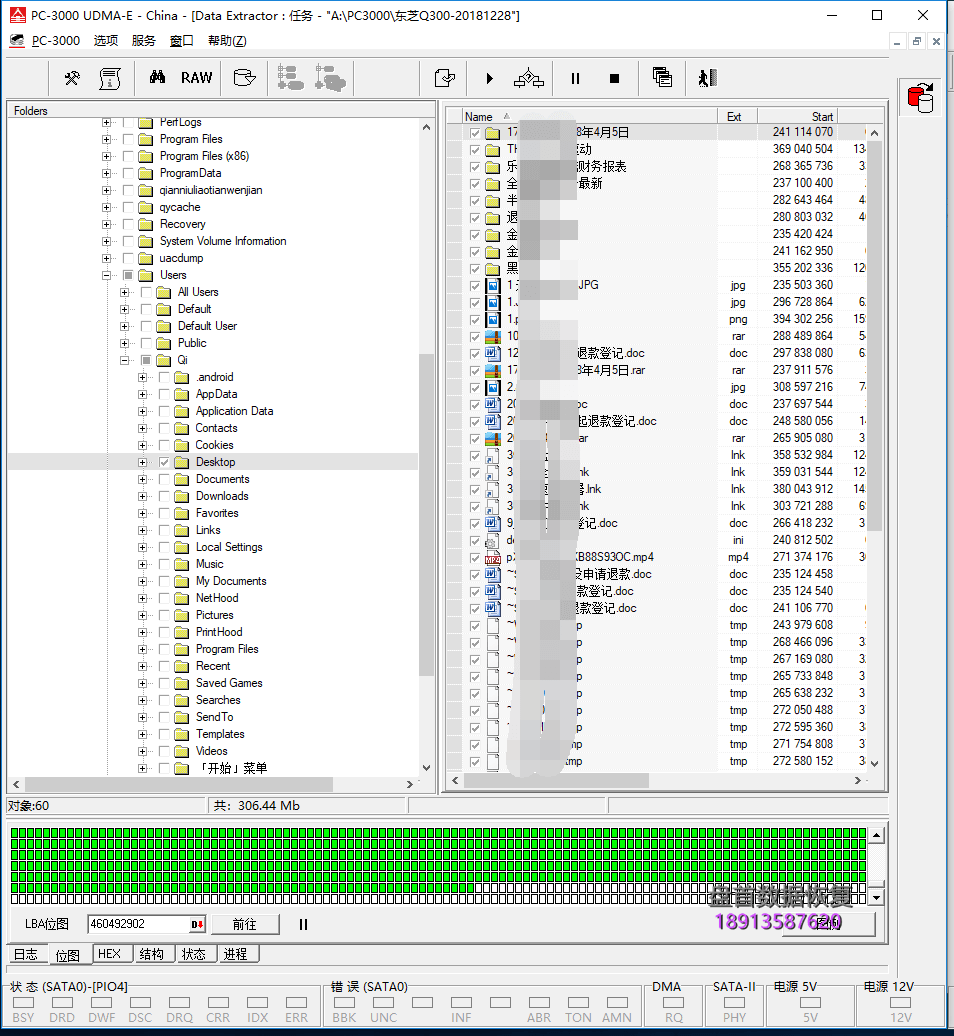Pause button next to the 前往 button
Screen dimensions: 954x1036
[303, 924]
